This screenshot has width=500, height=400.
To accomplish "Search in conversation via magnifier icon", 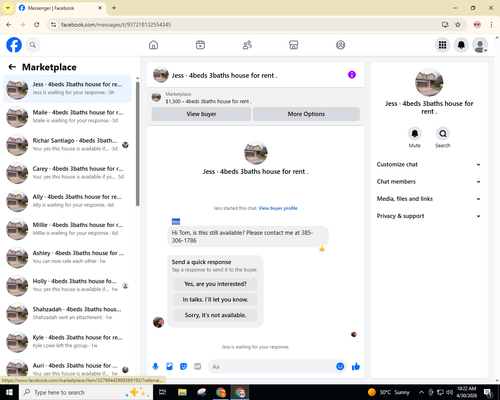I will [443, 134].
